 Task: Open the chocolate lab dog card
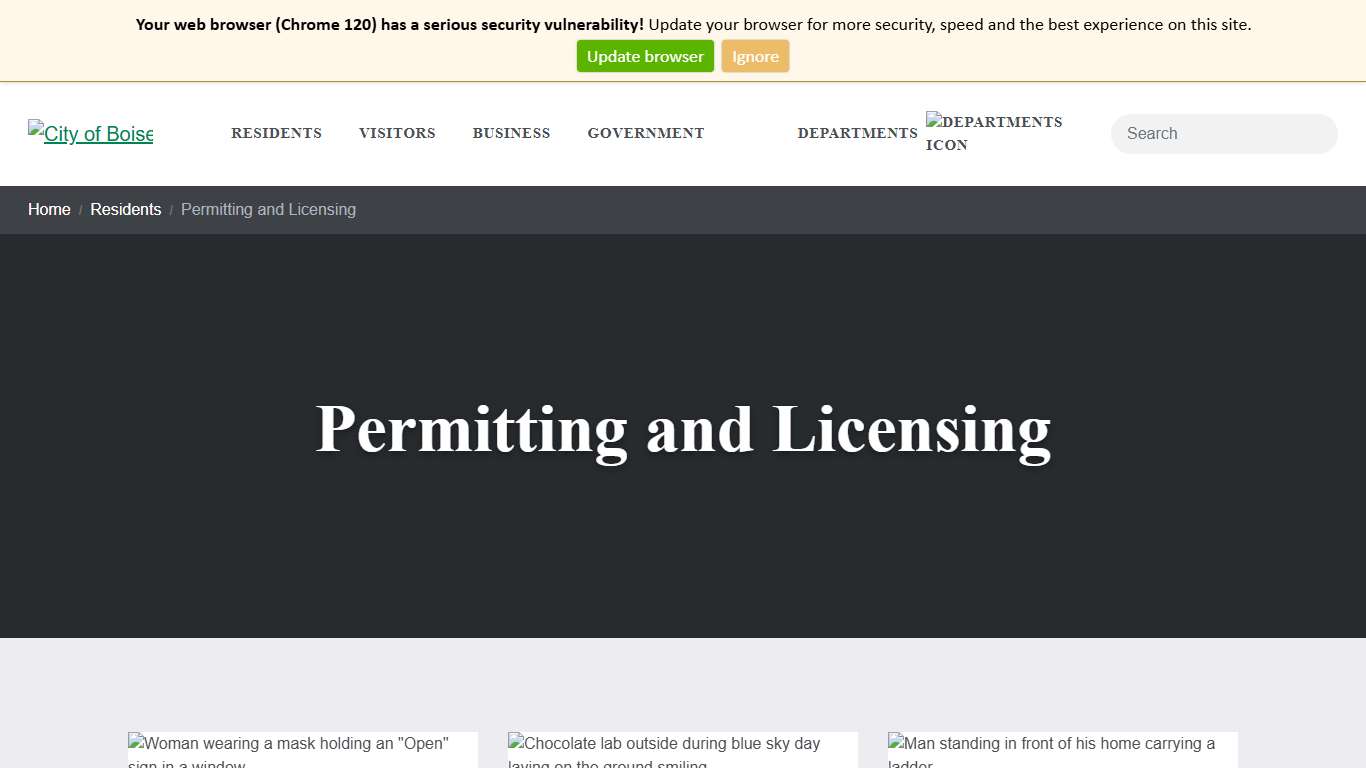[681, 750]
